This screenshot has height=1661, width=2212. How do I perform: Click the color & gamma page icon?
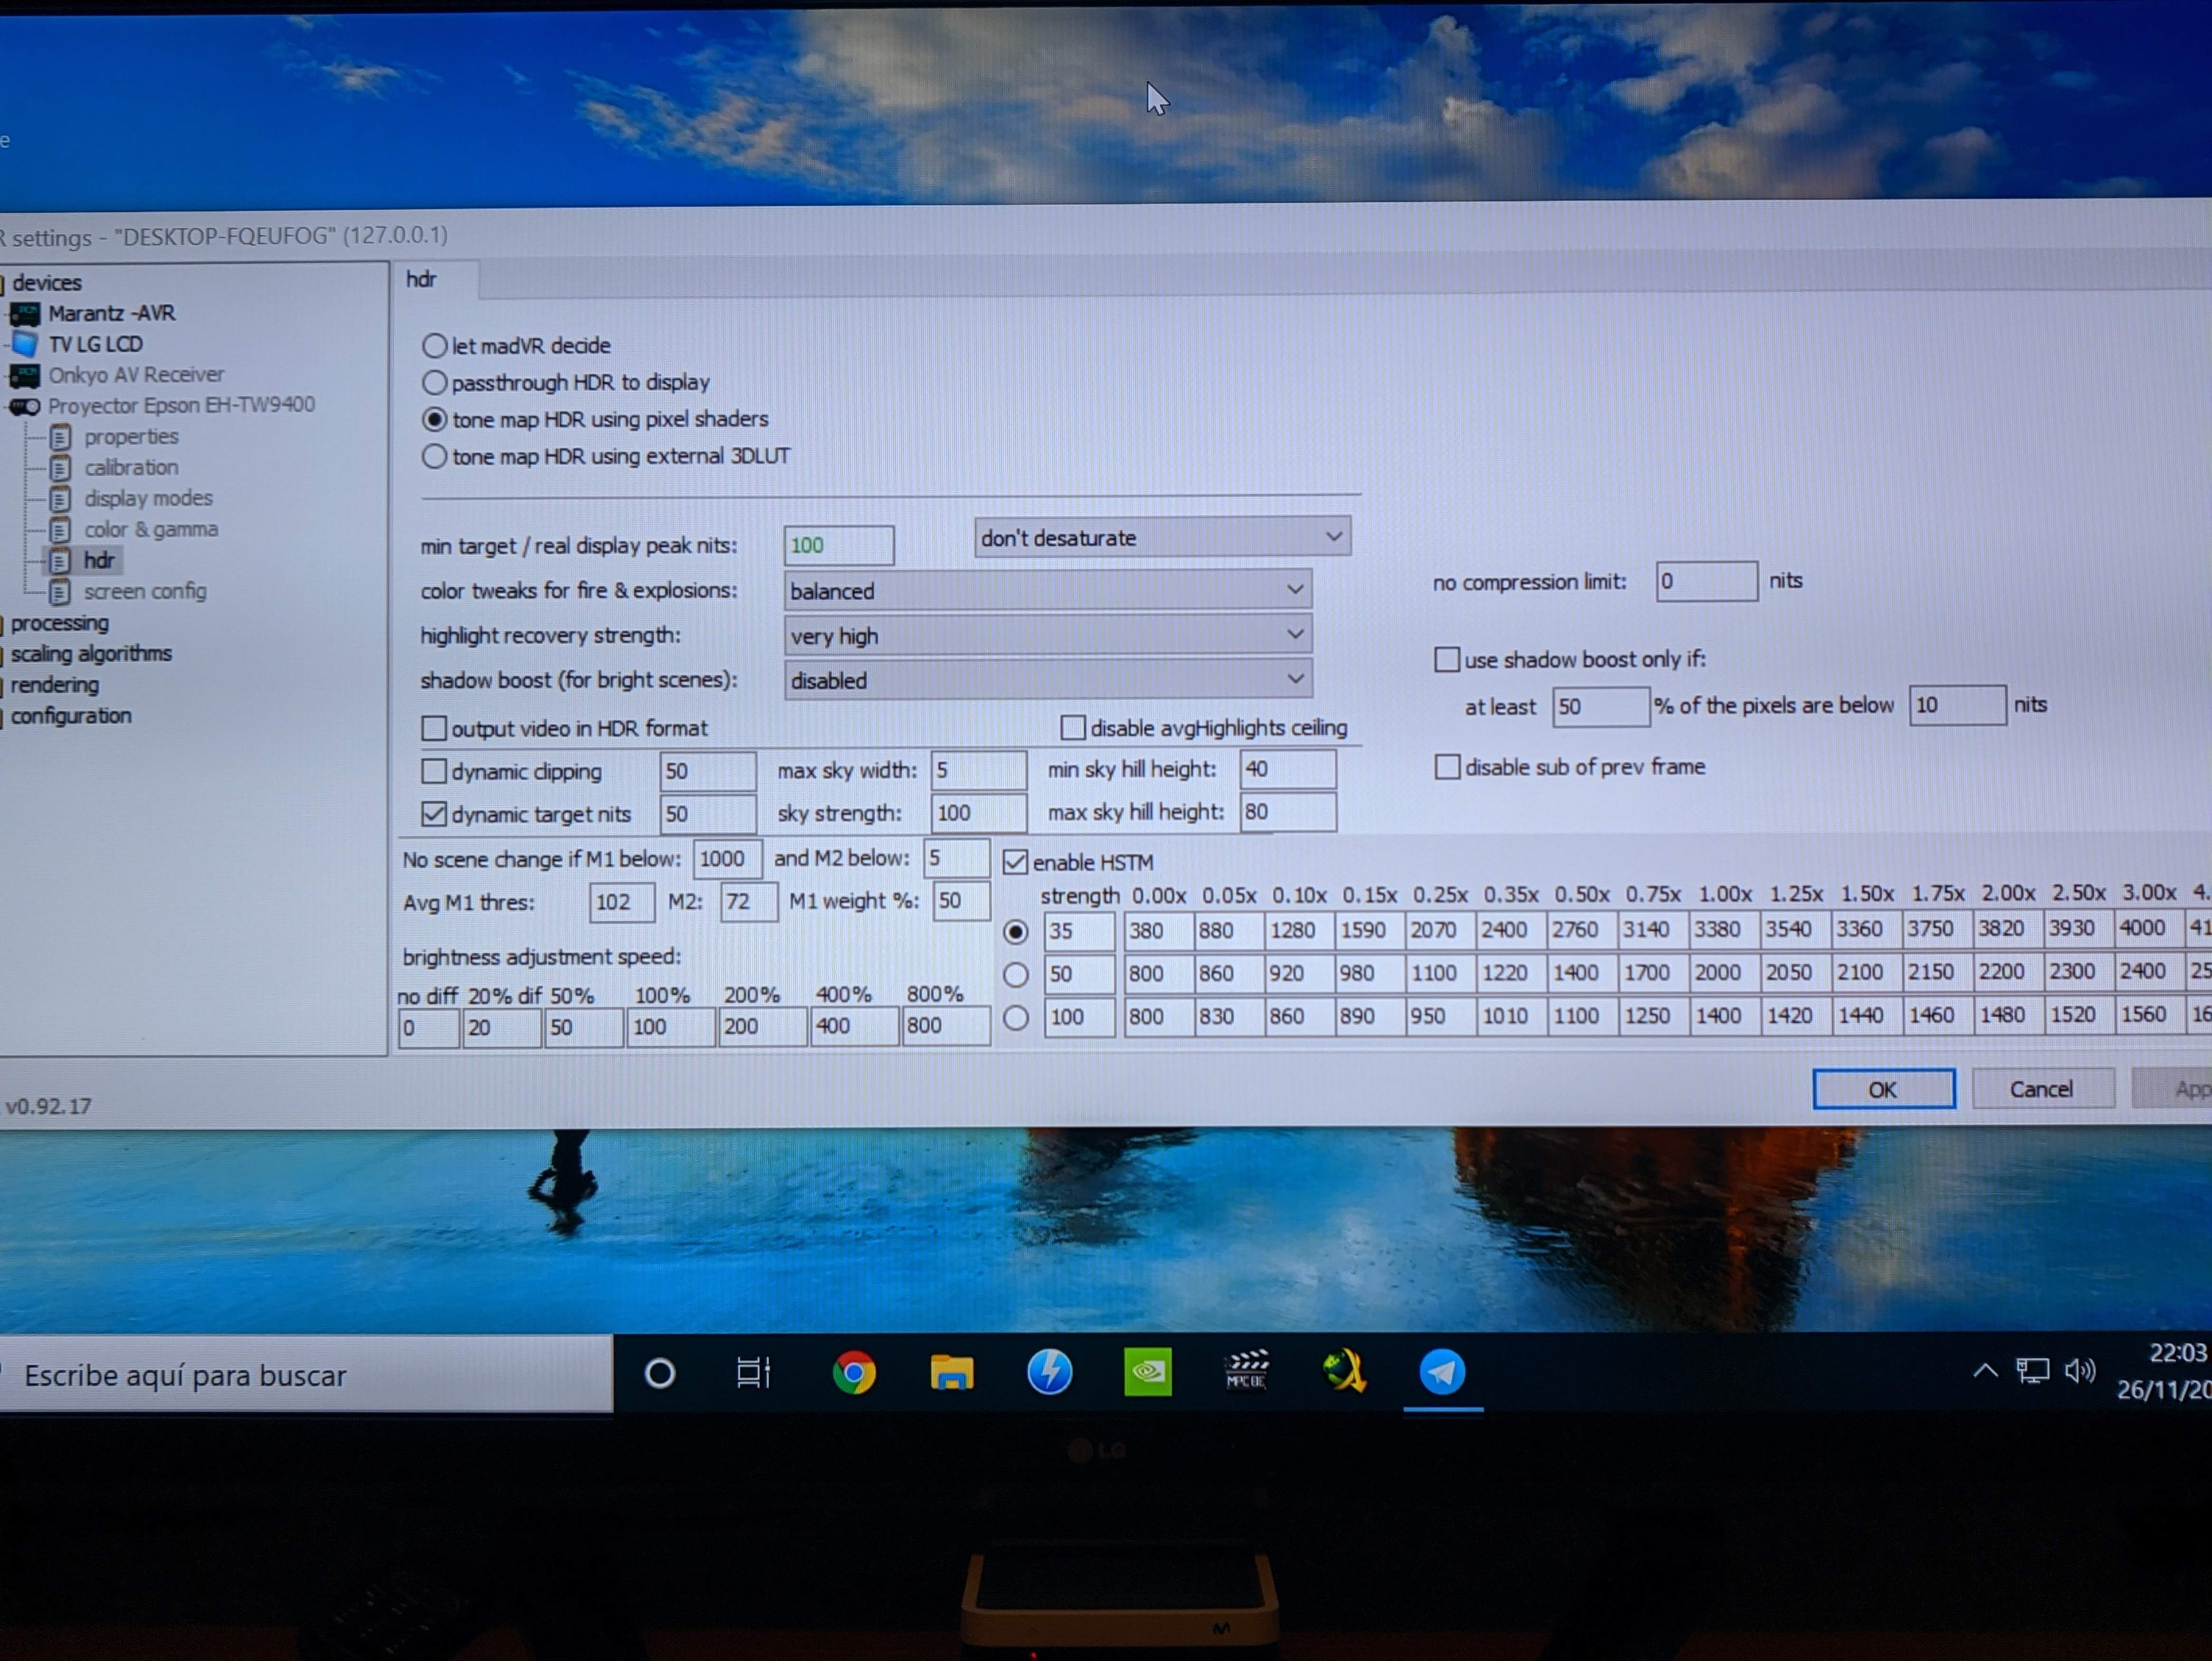tap(60, 530)
